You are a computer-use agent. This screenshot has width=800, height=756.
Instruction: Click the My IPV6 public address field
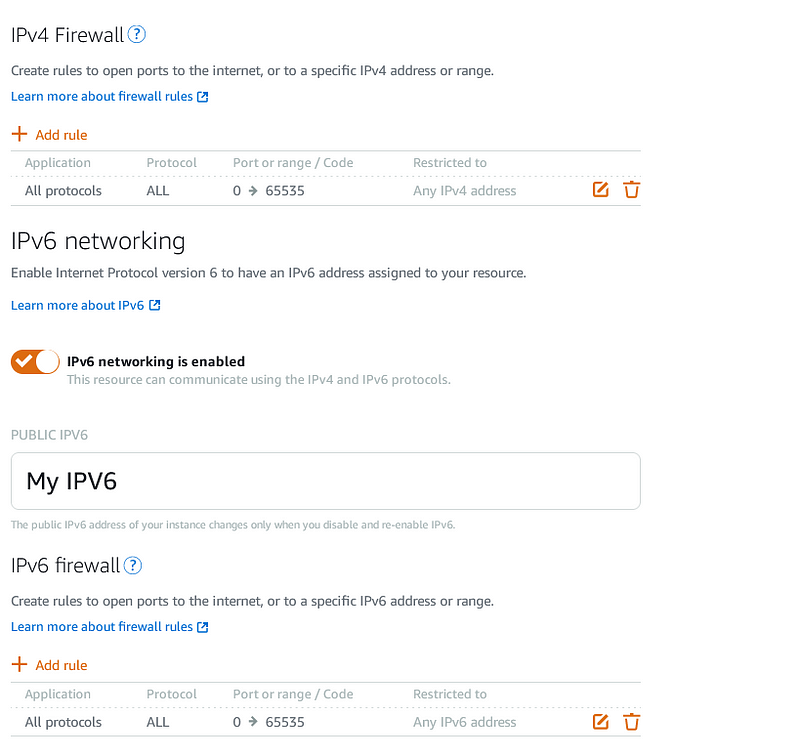pyautogui.click(x=326, y=481)
